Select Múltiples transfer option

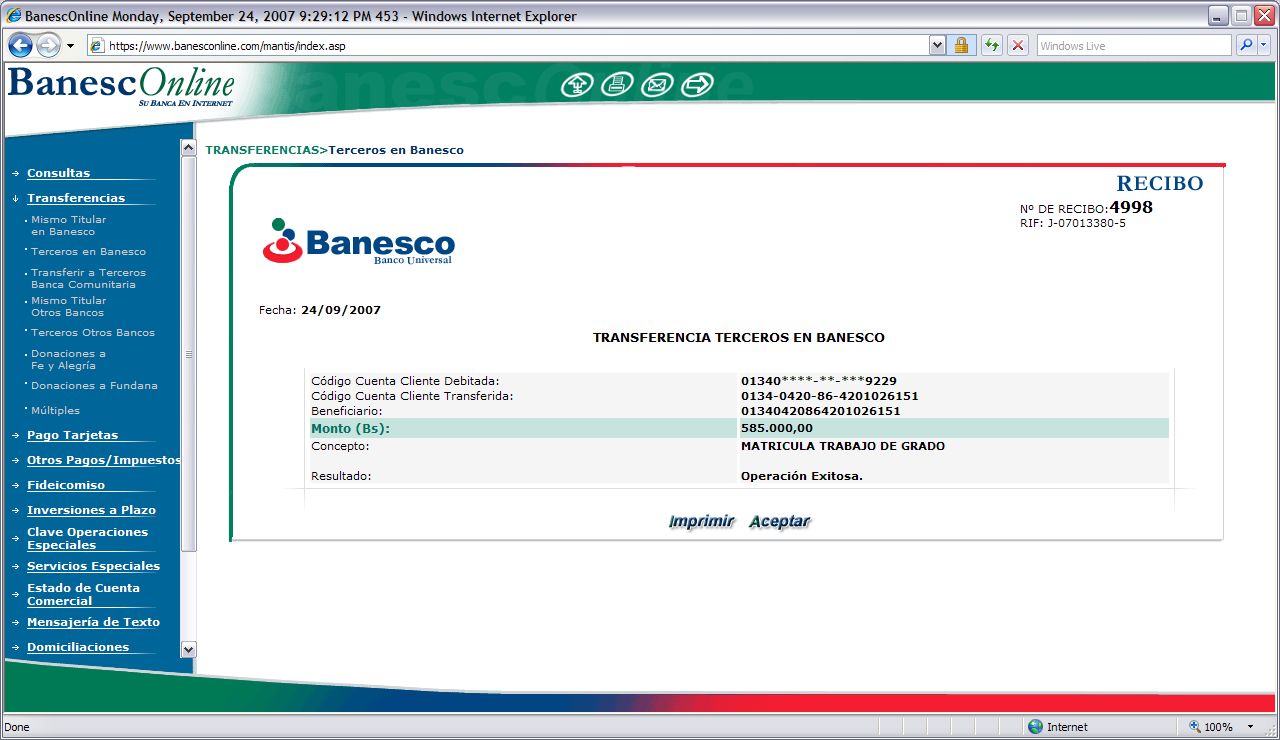[x=55, y=411]
